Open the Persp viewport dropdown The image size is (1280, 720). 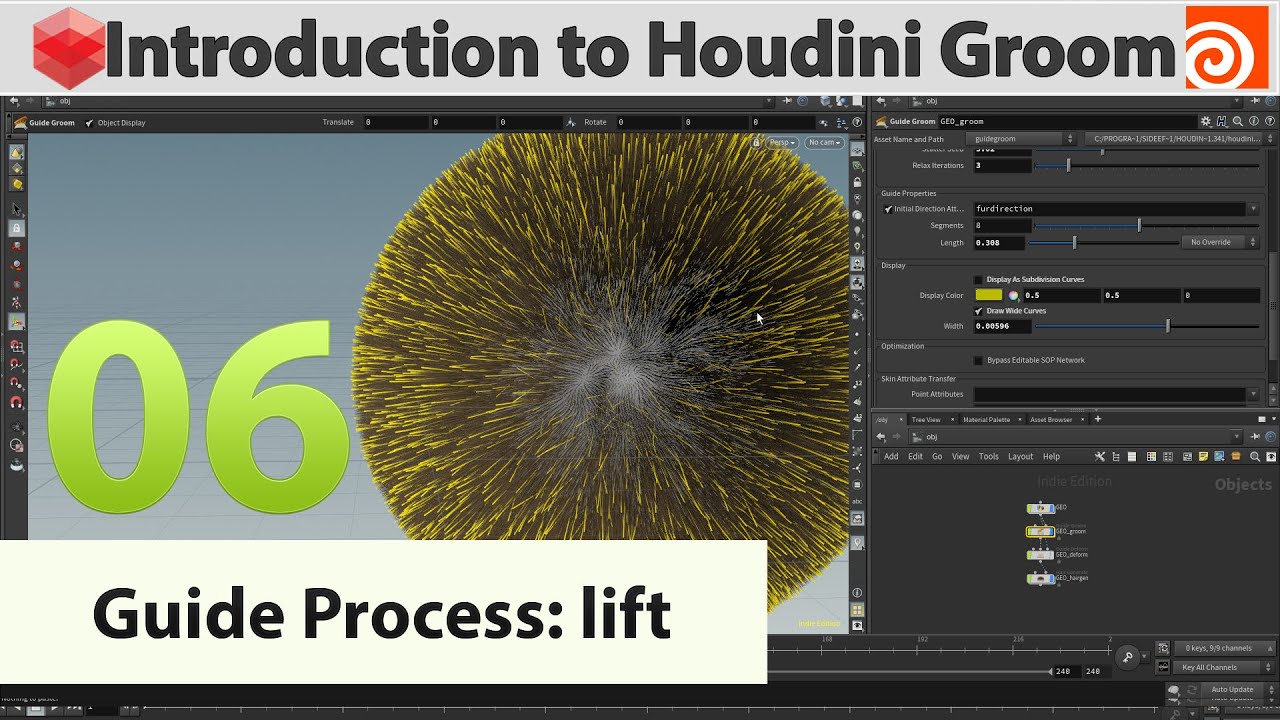[783, 143]
